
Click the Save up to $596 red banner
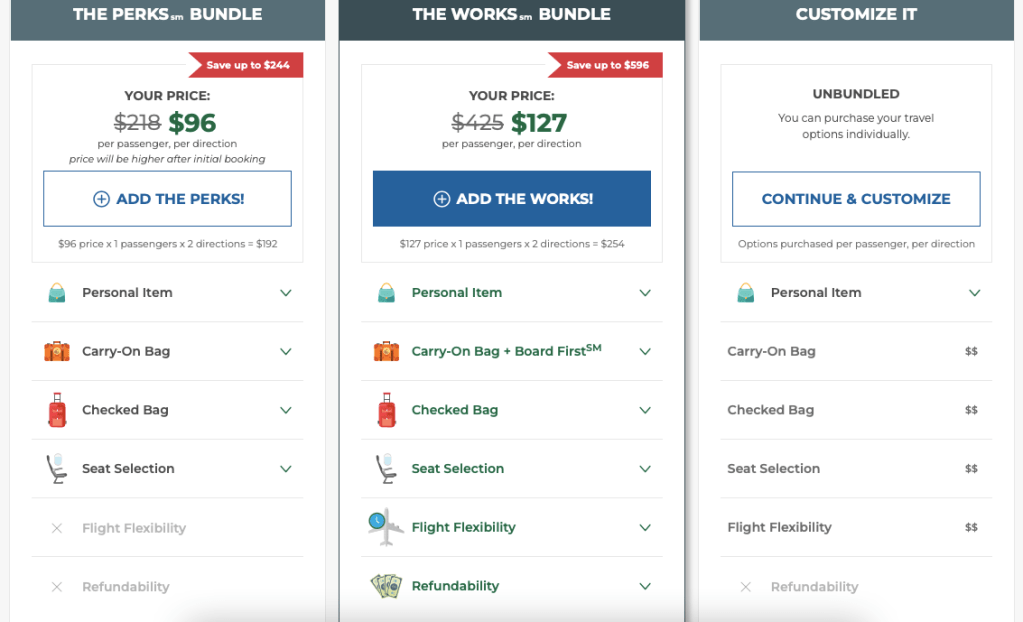pyautogui.click(x=606, y=65)
